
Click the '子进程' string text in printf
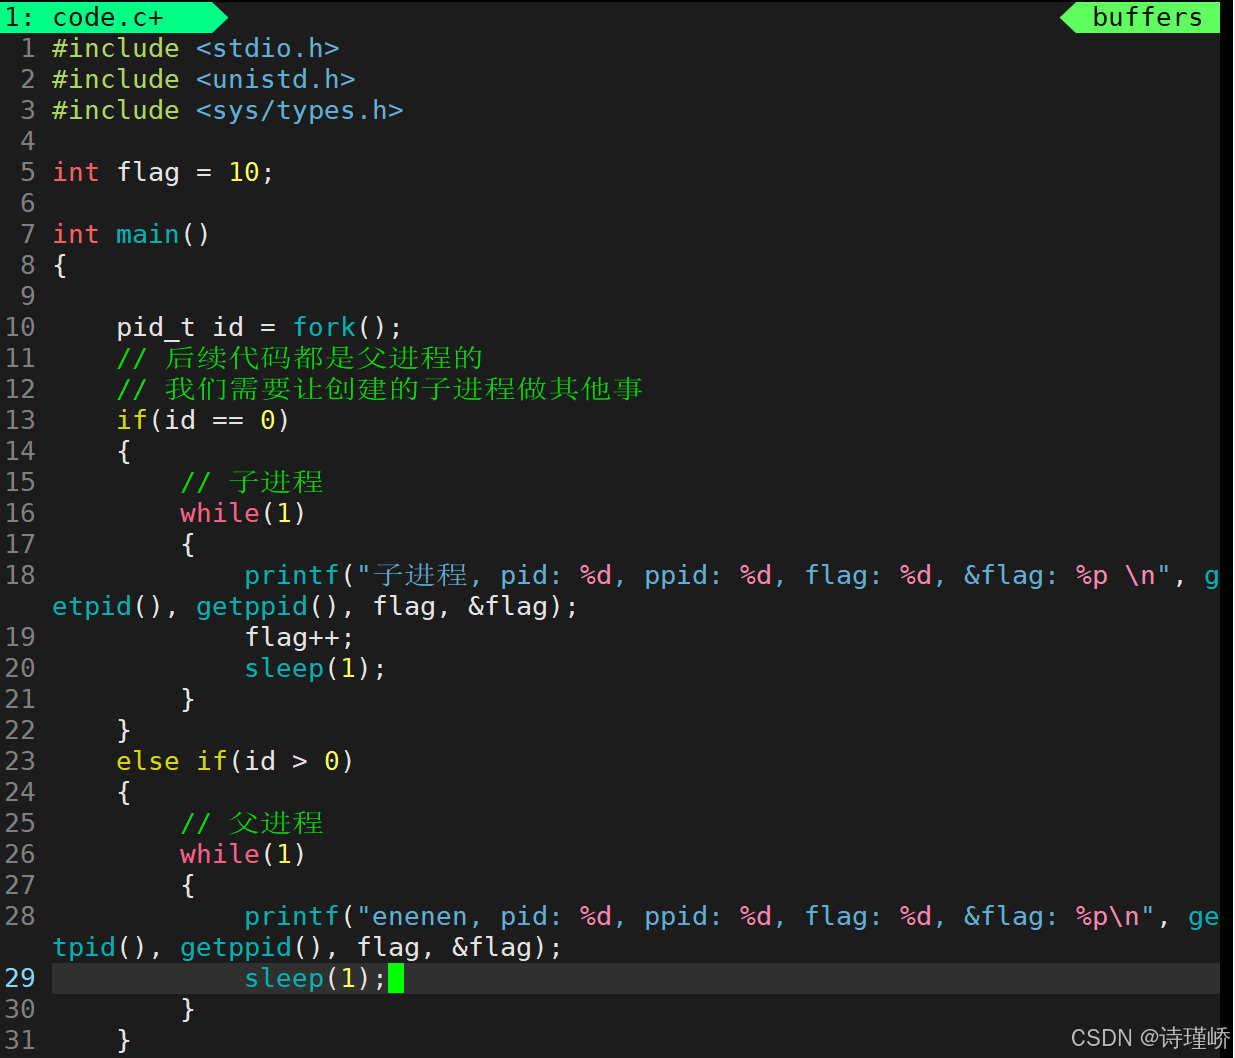click(420, 575)
